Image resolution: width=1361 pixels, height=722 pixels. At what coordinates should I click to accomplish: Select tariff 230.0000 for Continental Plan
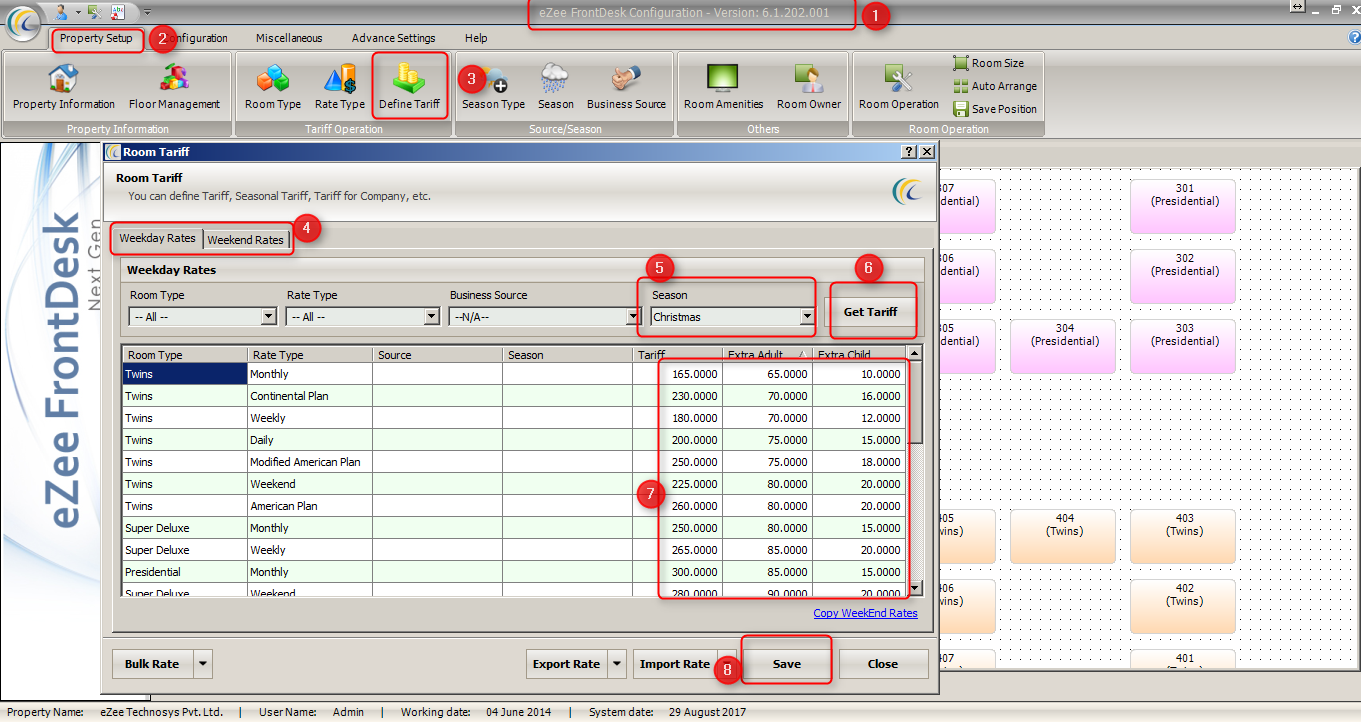pyautogui.click(x=677, y=396)
